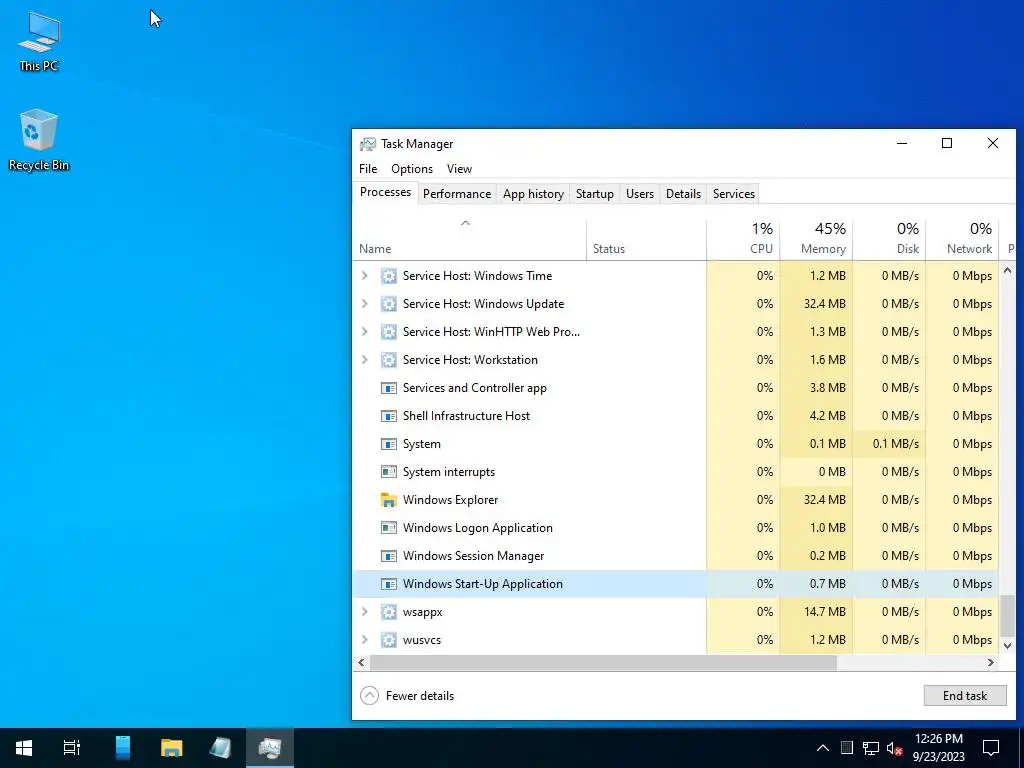This screenshot has width=1024, height=768.
Task: Expand Service Host: WinHTTP Web Proxy group
Action: [x=364, y=332]
